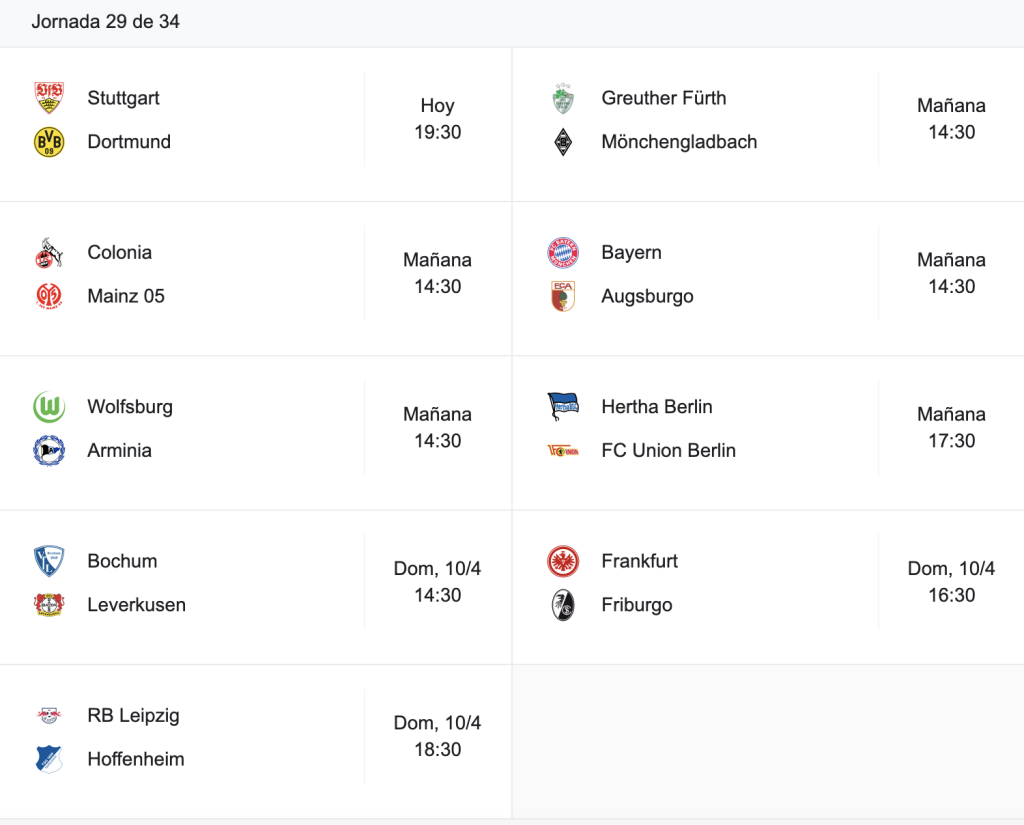This screenshot has height=825, width=1024.
Task: Click the Dortmund BVB logo
Action: (x=49, y=142)
